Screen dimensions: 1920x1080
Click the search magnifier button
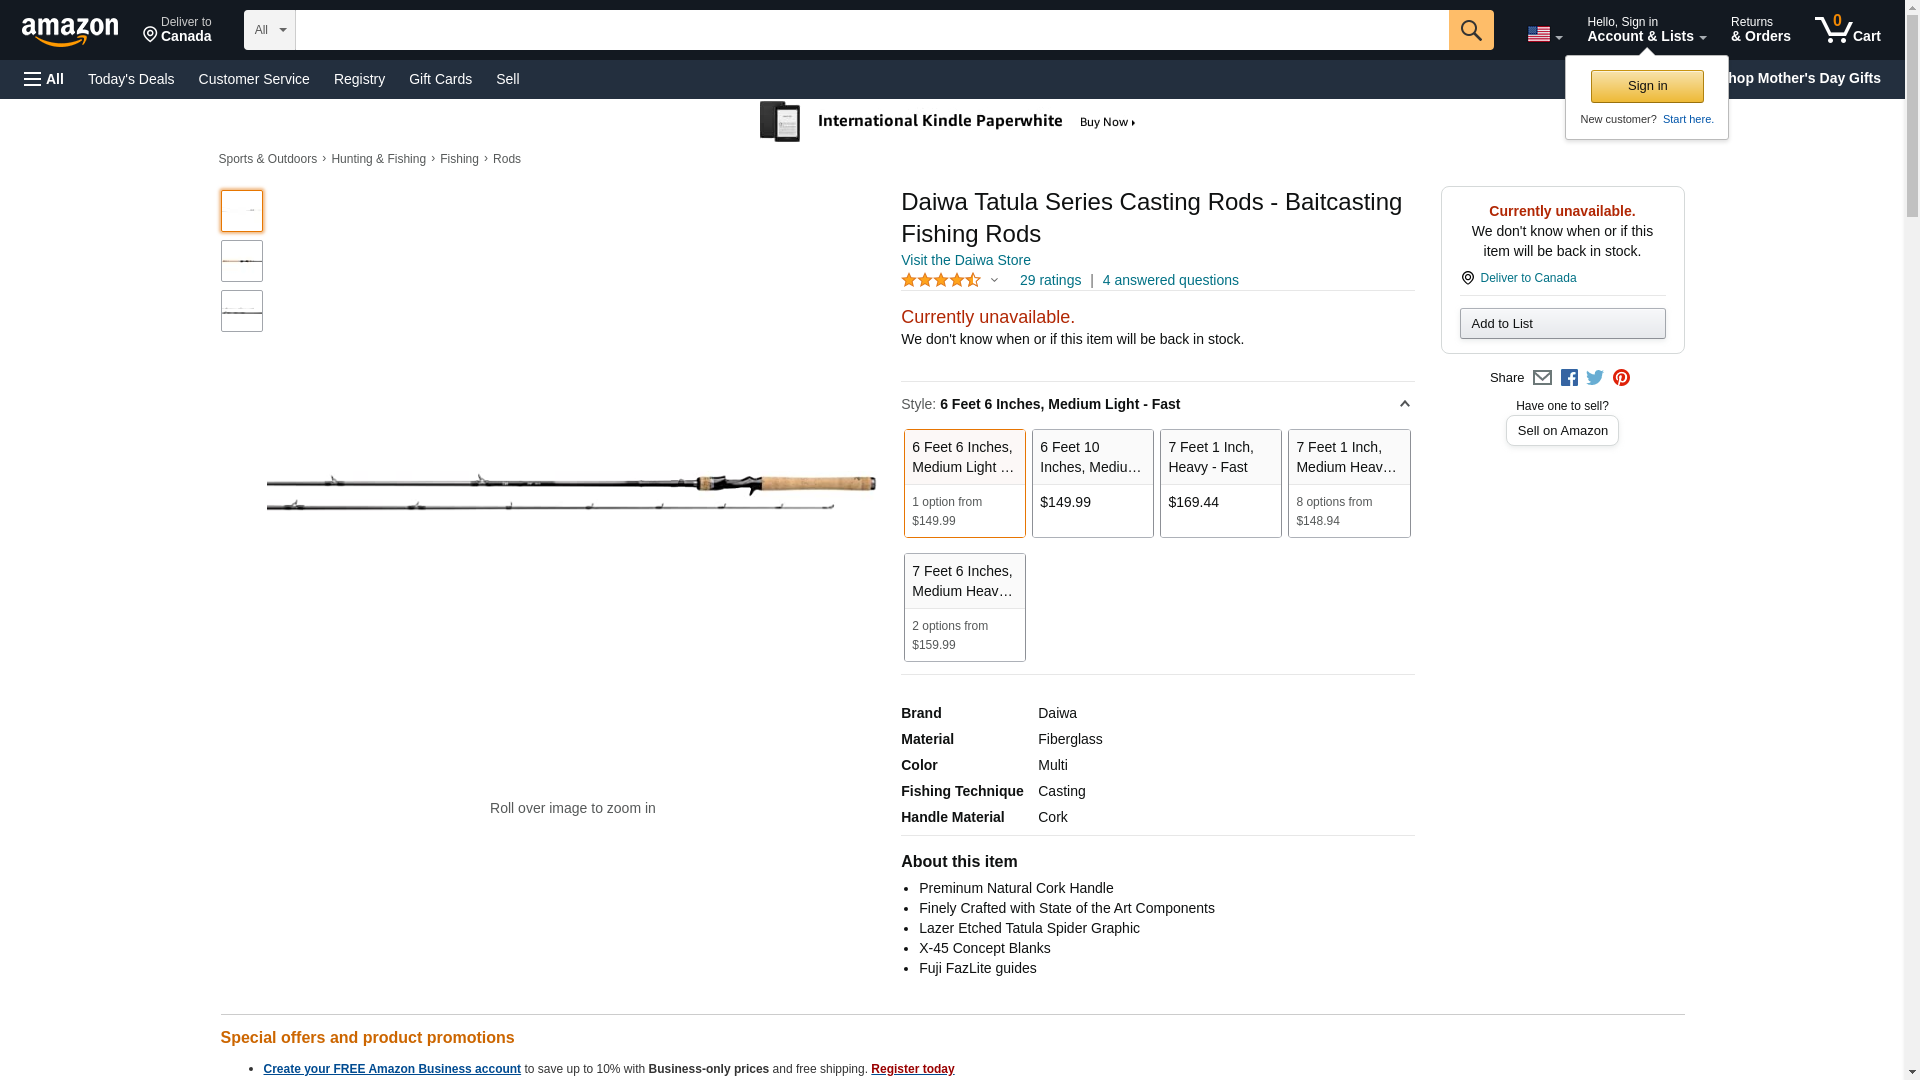[1470, 30]
